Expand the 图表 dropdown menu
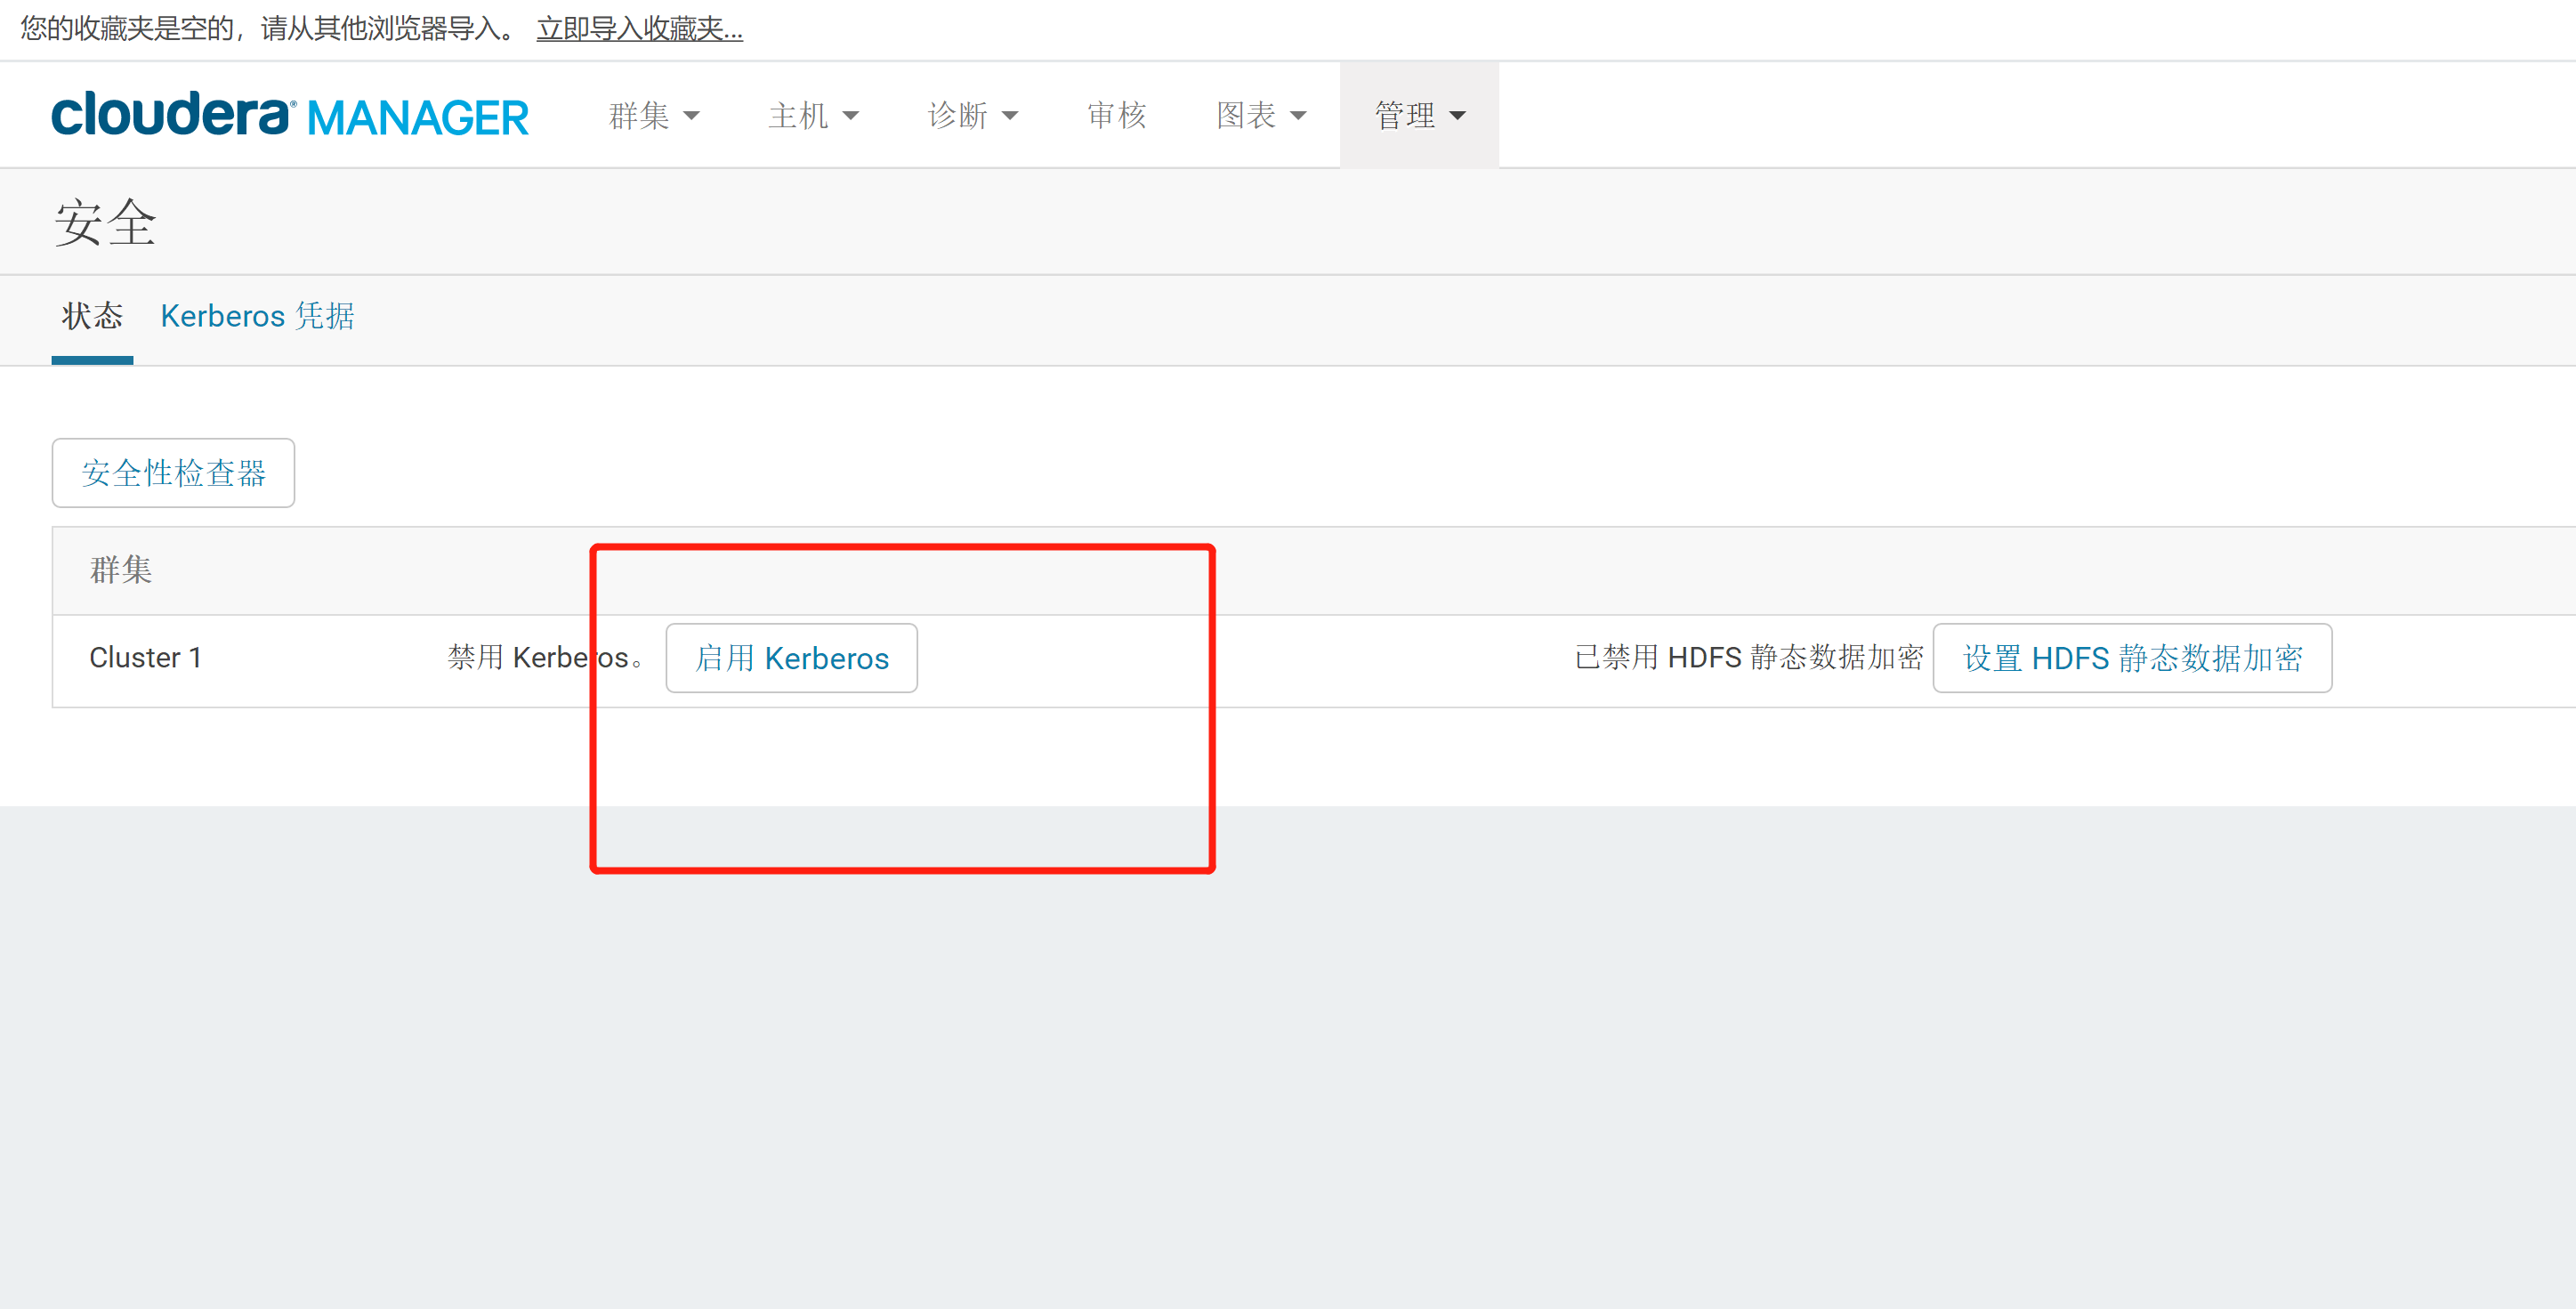Image resolution: width=2576 pixels, height=1309 pixels. click(x=1261, y=115)
